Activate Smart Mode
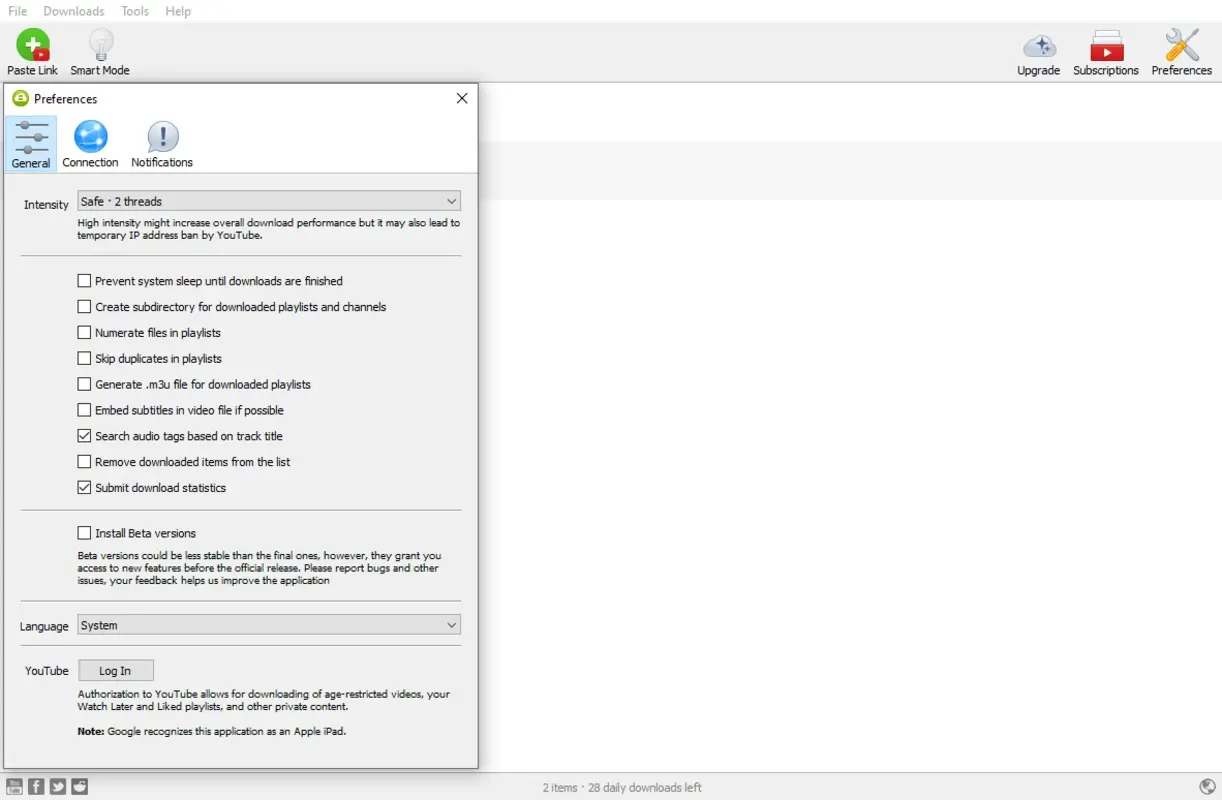 [99, 50]
